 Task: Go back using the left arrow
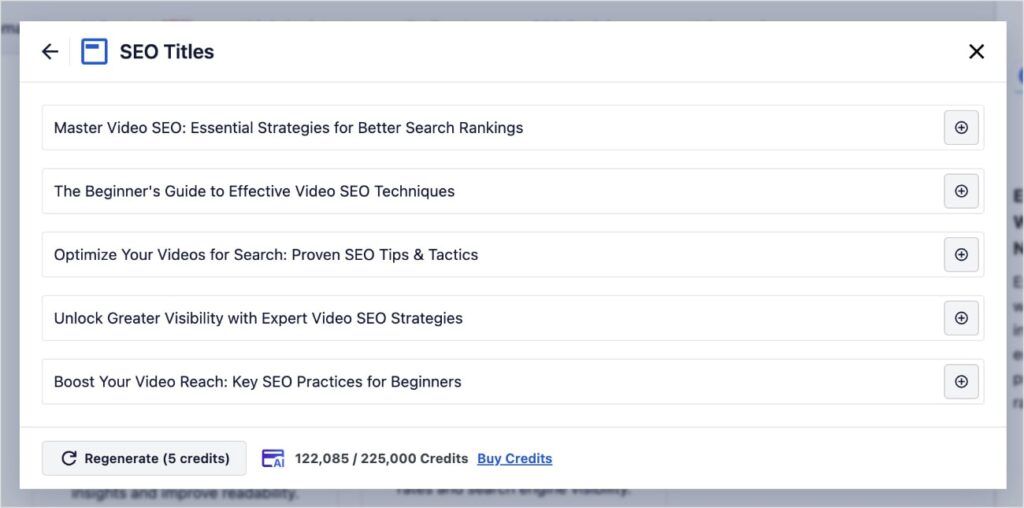pyautogui.click(x=50, y=52)
